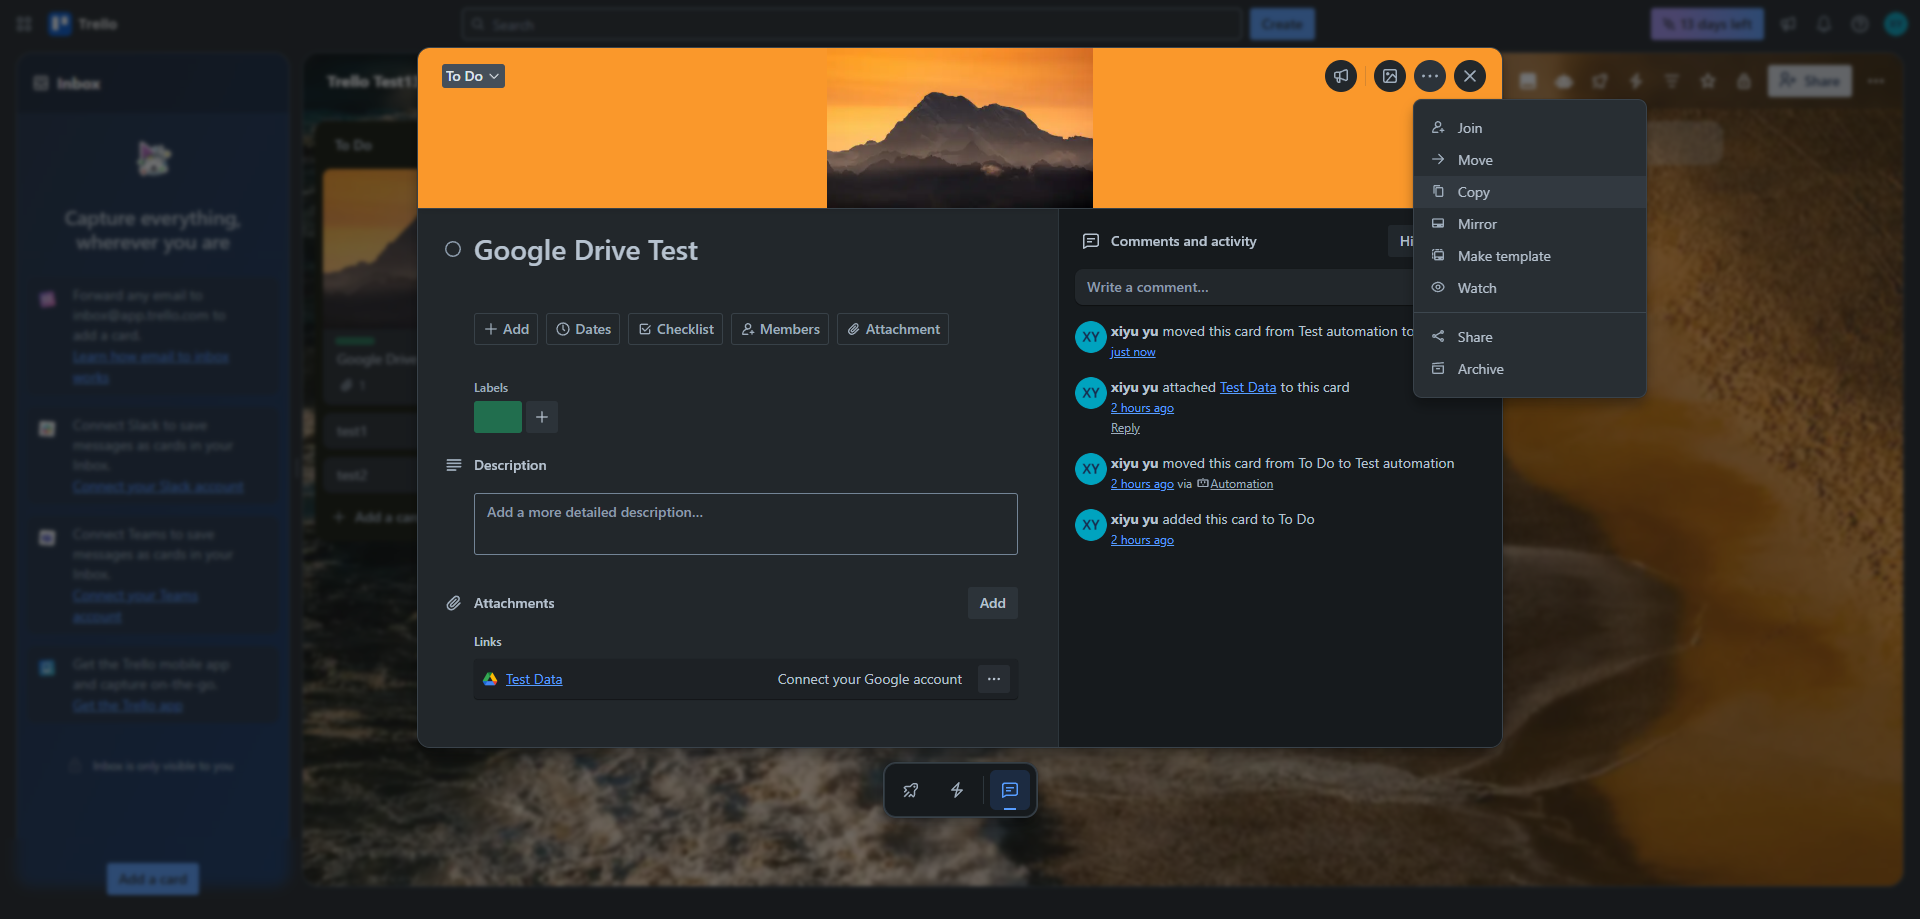Open the board menu three dots
The height and width of the screenshot is (919, 1920).
tap(1876, 81)
